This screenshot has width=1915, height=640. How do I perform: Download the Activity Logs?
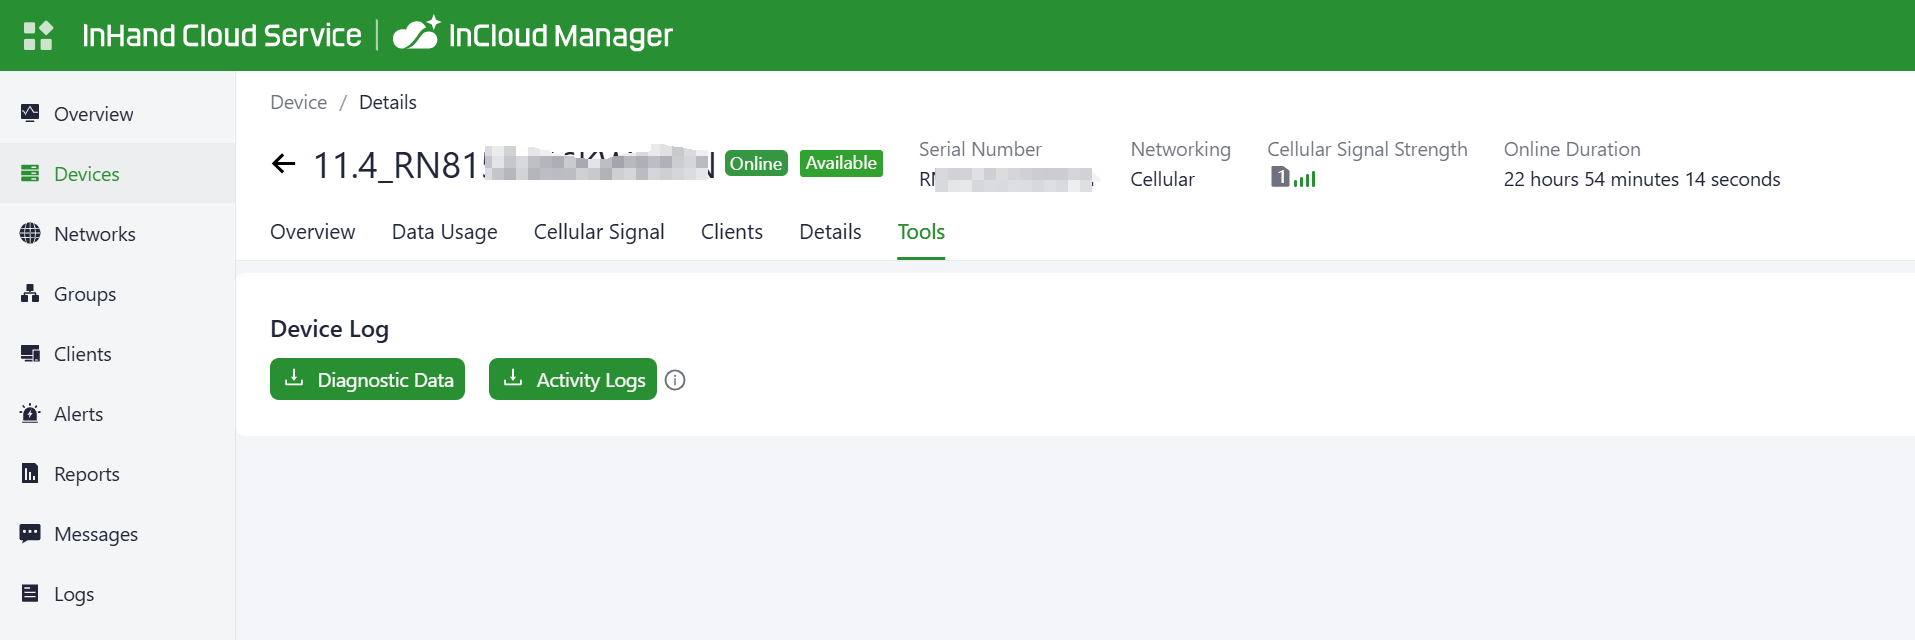coord(572,379)
